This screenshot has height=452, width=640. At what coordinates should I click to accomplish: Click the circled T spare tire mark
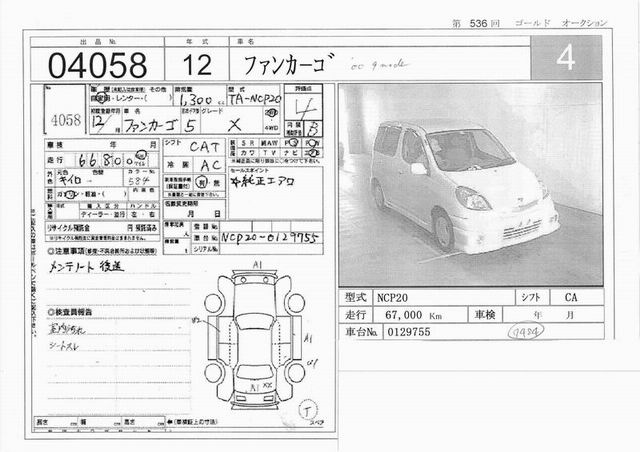(x=307, y=410)
